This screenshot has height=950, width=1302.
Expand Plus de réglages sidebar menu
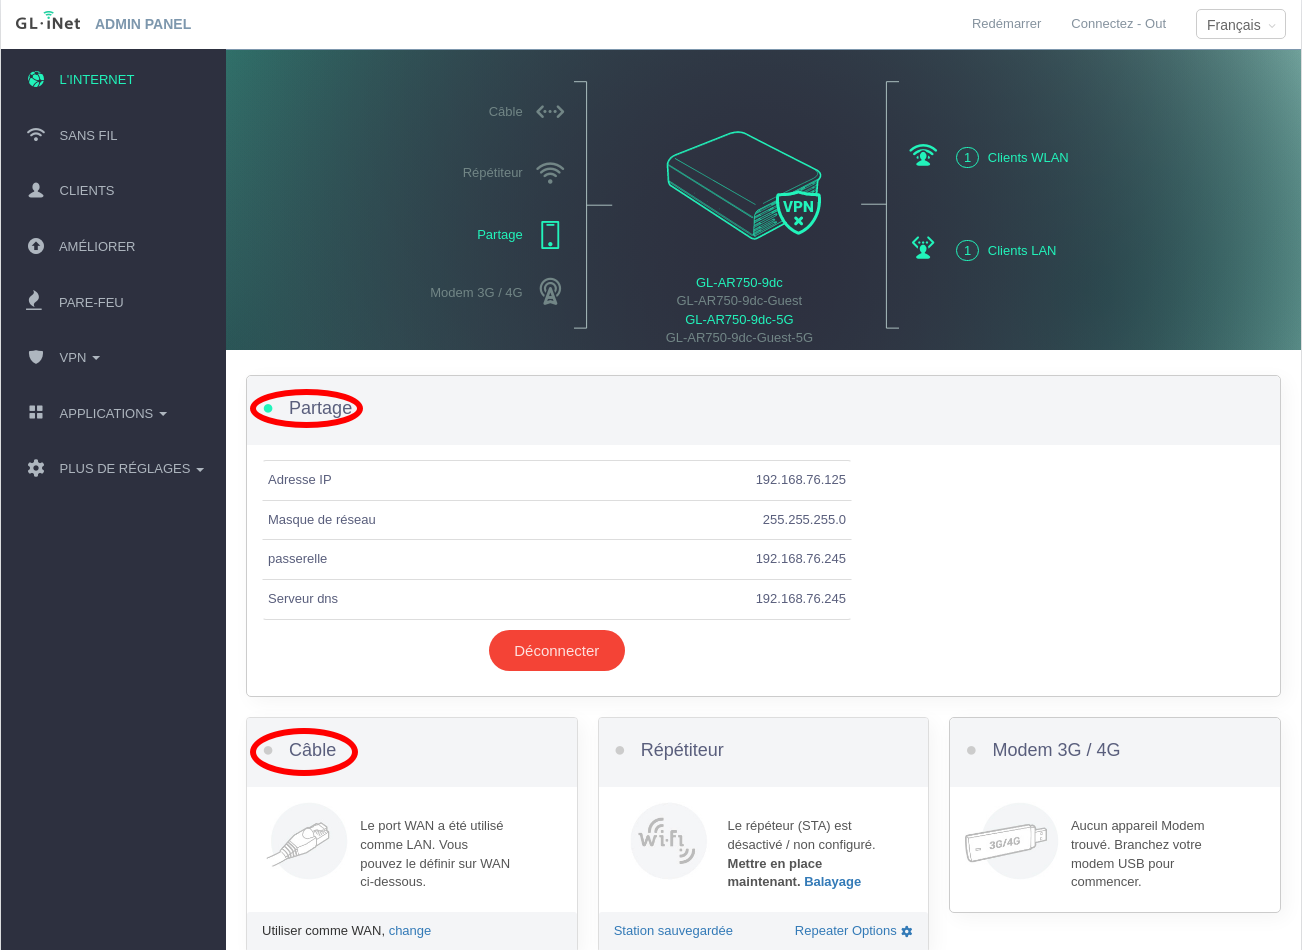[x=130, y=468]
